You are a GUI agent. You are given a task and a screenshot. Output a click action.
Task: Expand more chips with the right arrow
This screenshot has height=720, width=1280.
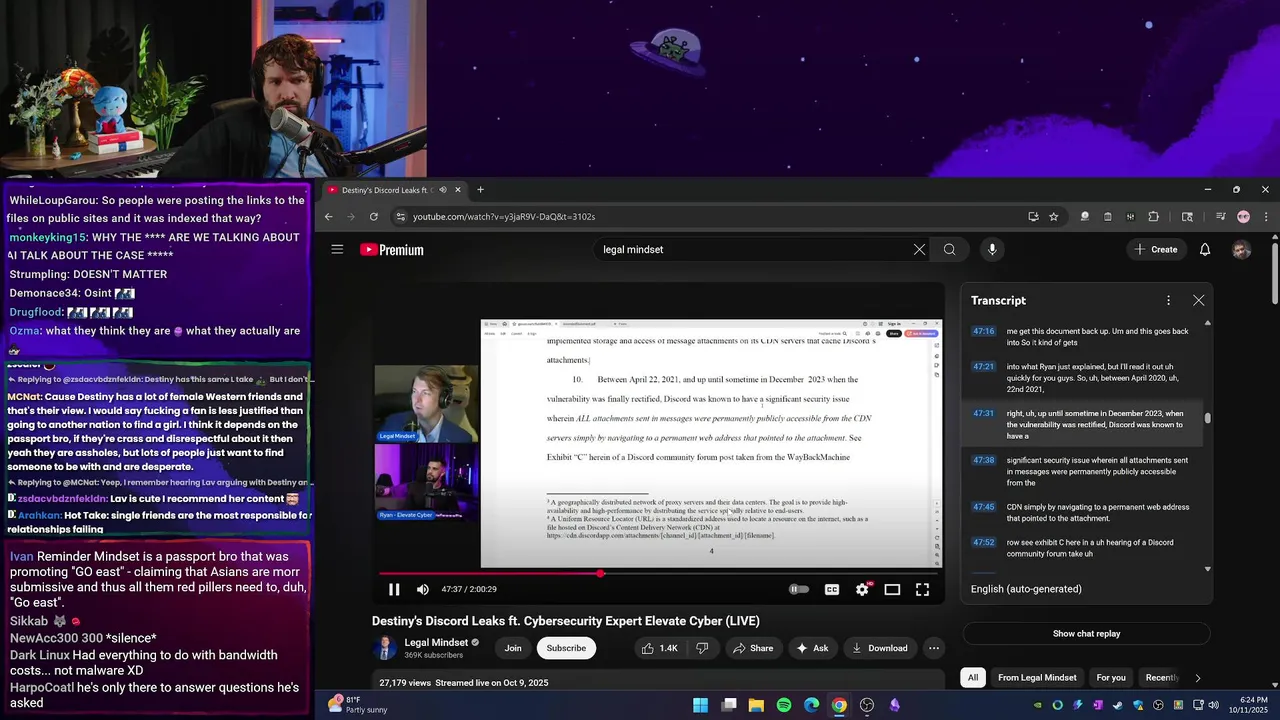point(1197,678)
